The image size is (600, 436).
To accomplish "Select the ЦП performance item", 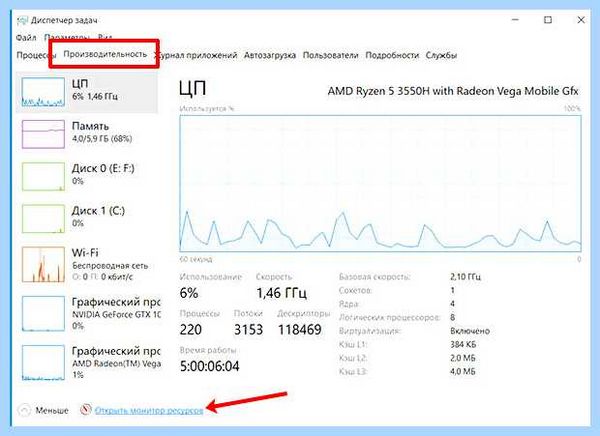I will pos(87,91).
